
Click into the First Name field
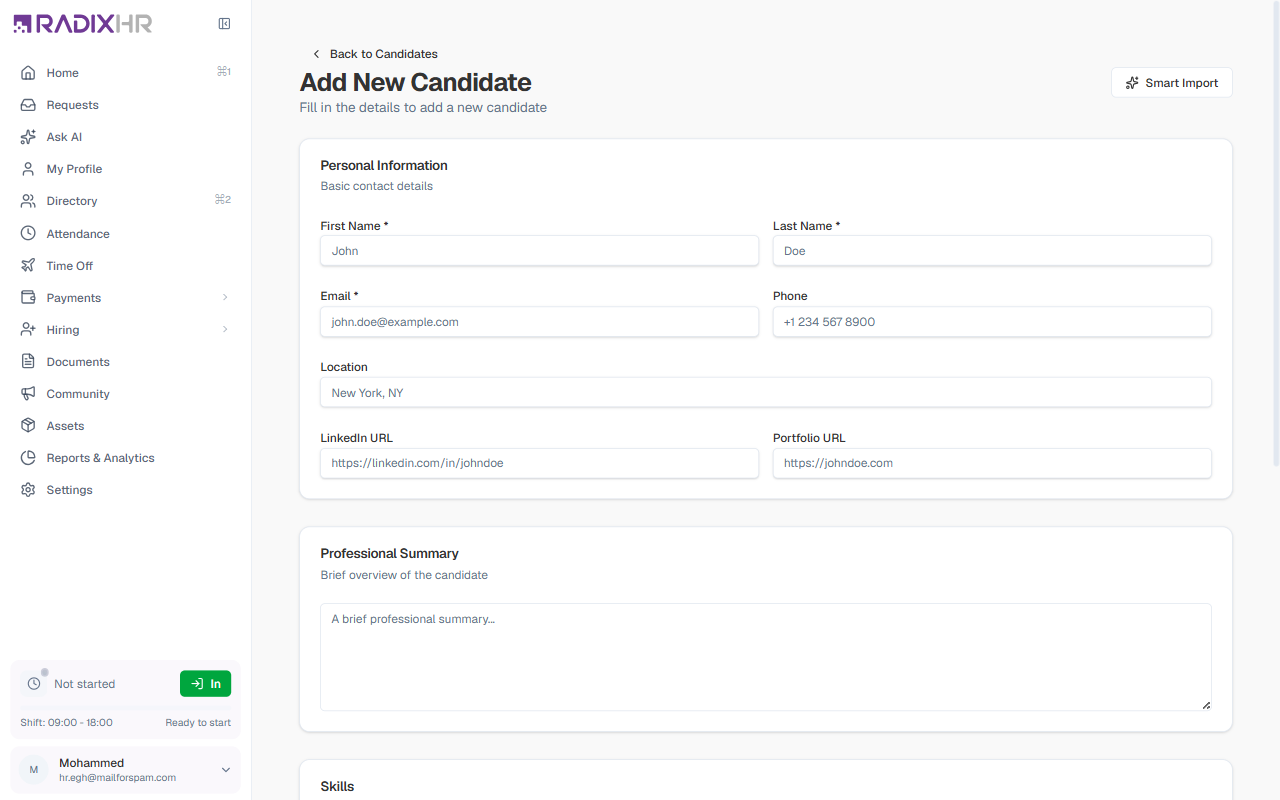click(539, 251)
